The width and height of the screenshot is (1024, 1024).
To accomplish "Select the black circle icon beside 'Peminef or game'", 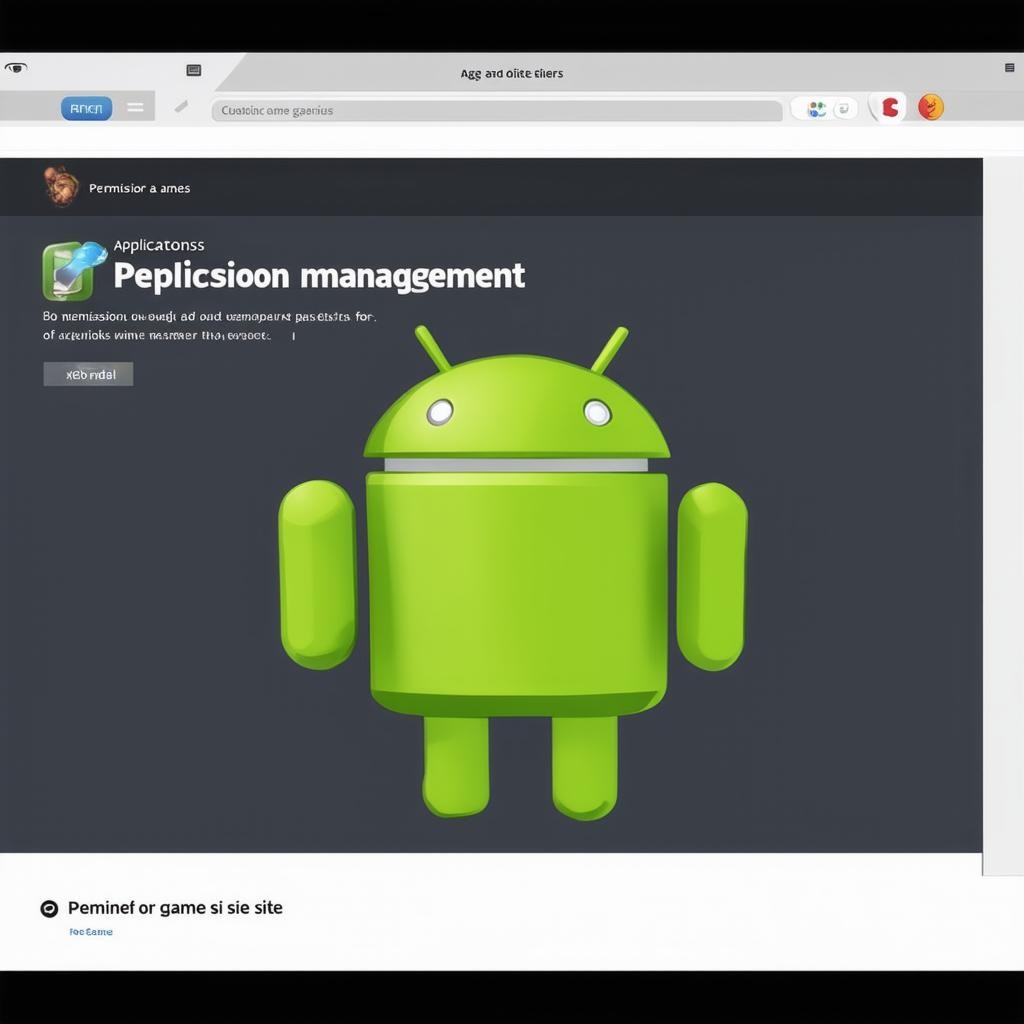I will click(x=49, y=908).
